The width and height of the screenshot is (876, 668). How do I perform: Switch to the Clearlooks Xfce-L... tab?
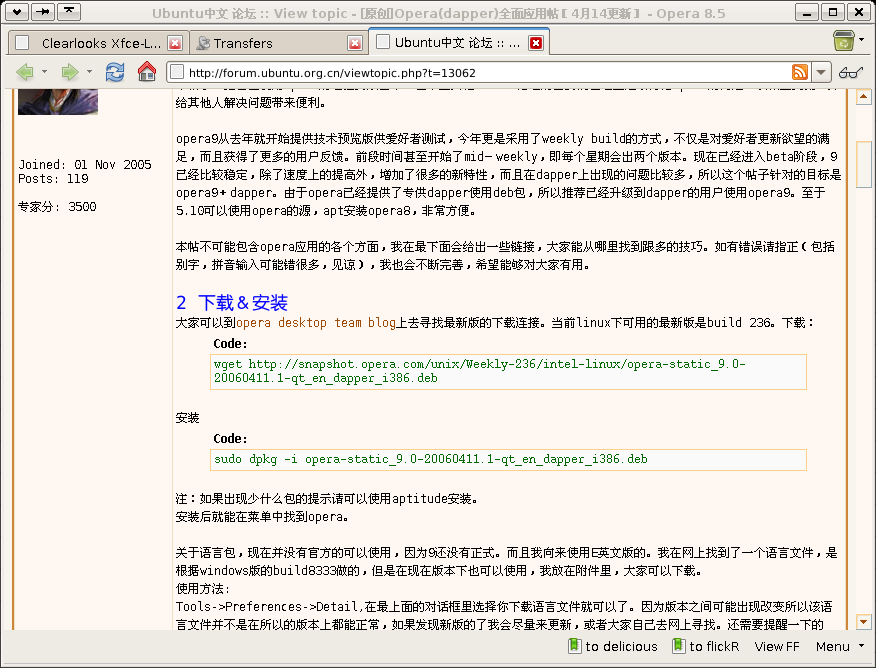point(99,43)
